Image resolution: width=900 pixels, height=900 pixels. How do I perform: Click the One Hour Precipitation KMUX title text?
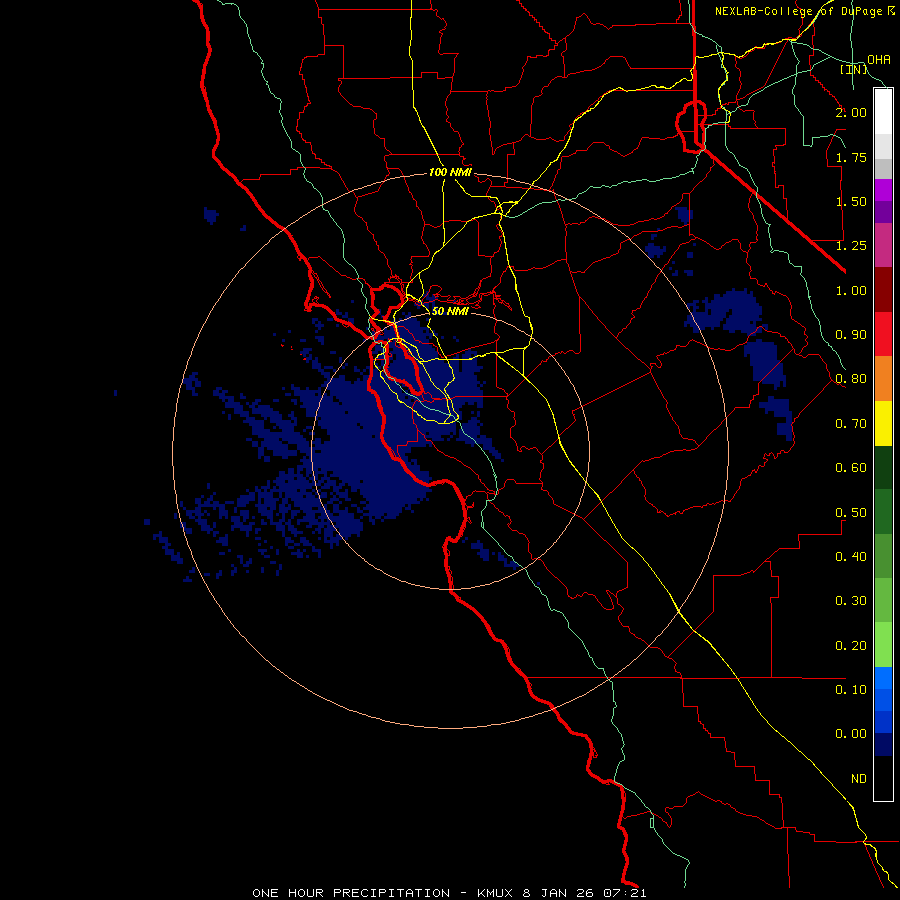click(x=449, y=893)
